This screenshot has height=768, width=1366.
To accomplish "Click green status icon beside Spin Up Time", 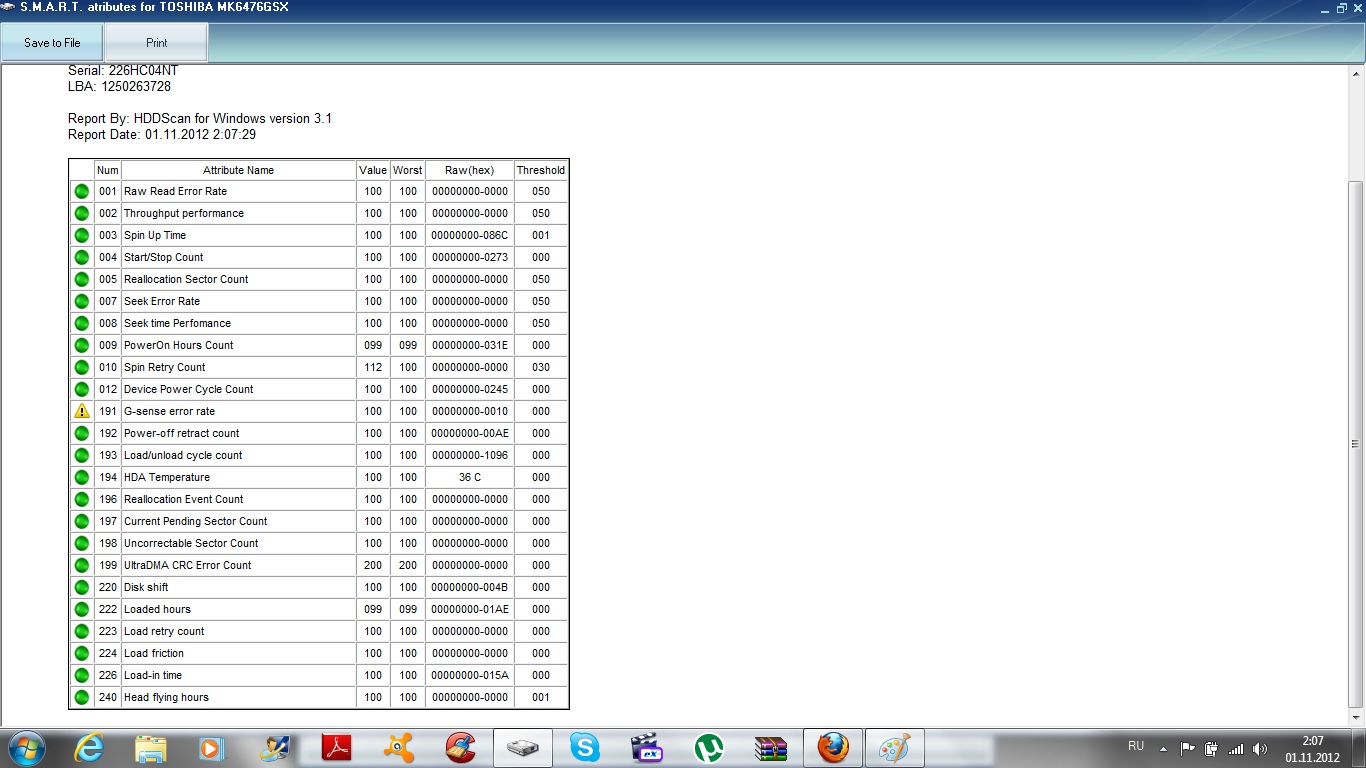I will [x=82, y=235].
